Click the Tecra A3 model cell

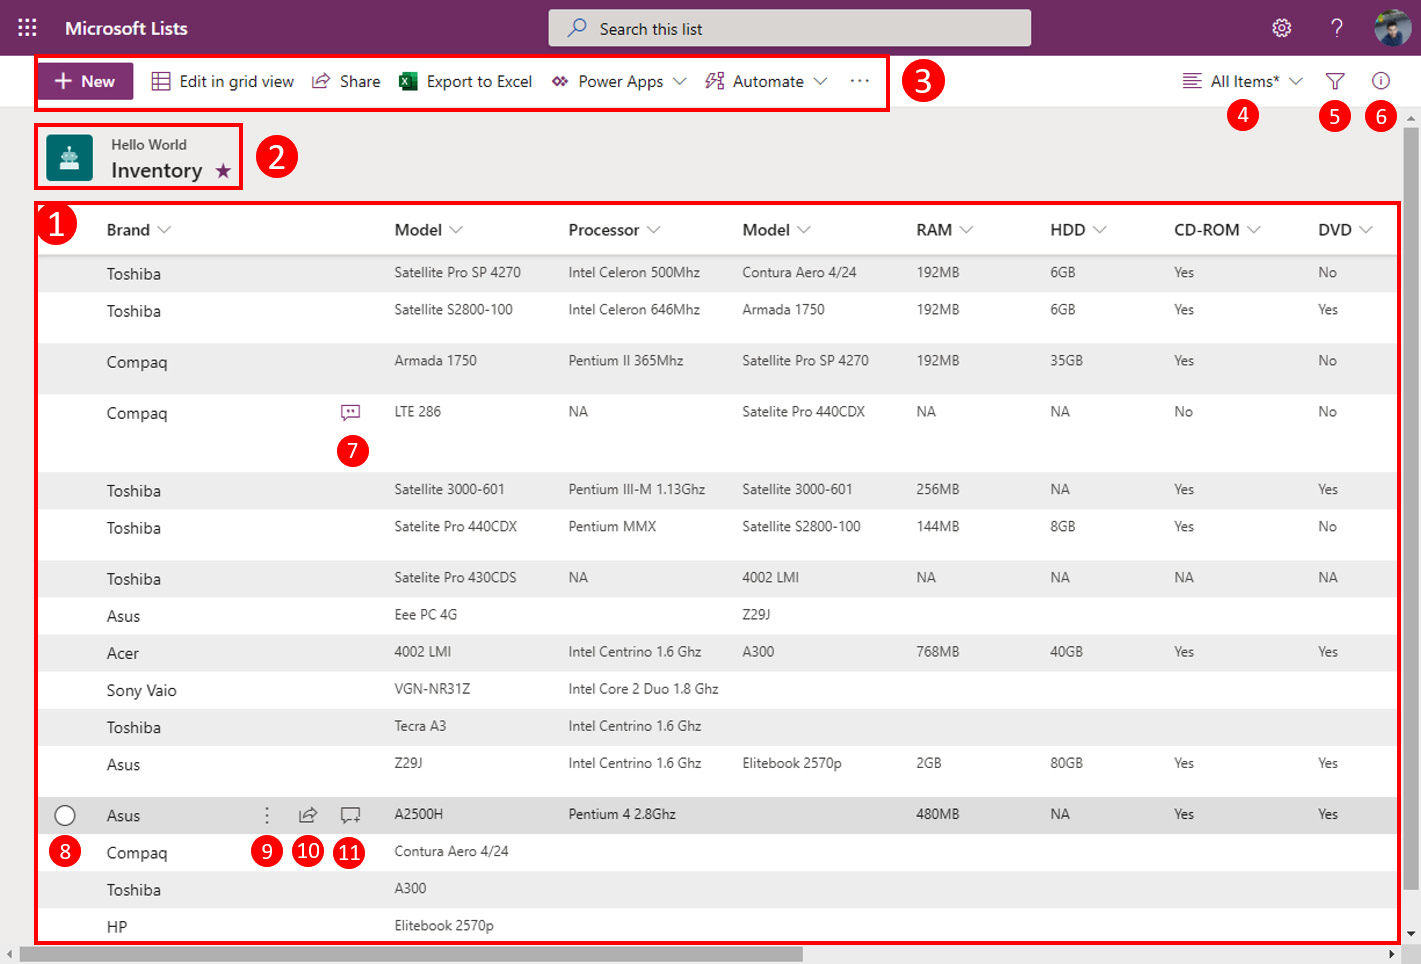pyautogui.click(x=420, y=726)
